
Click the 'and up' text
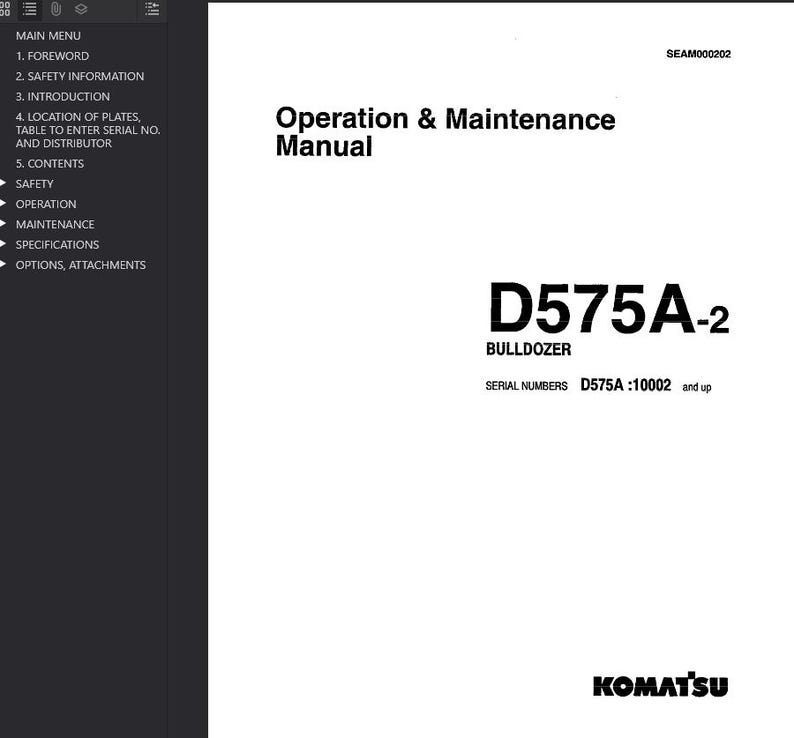point(697,387)
